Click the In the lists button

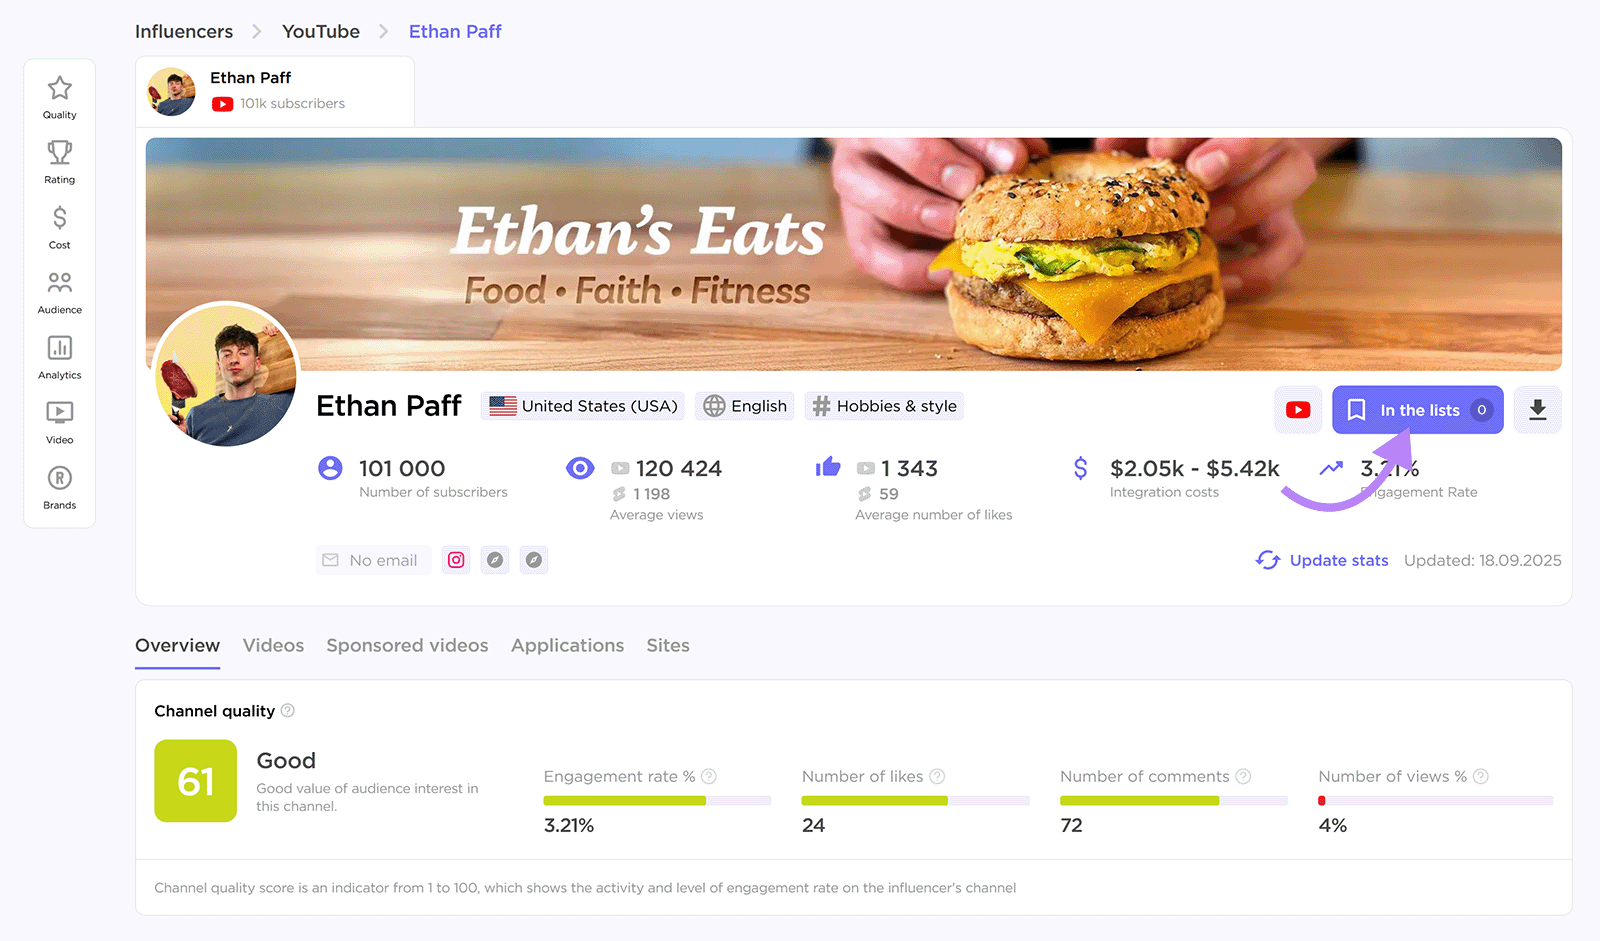coord(1417,410)
